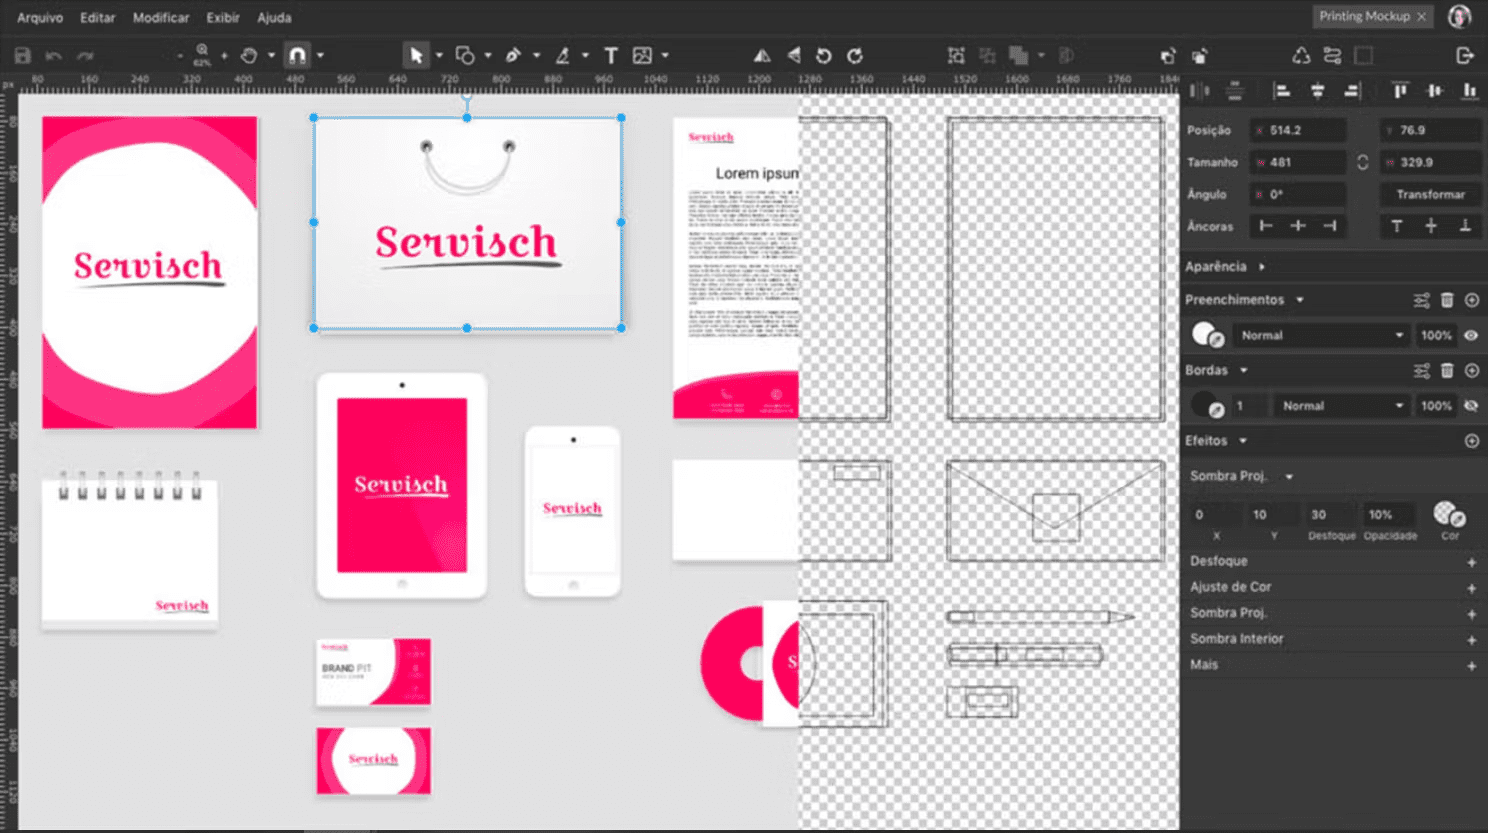Flip the selection horizontally
Image resolution: width=1488 pixels, height=833 pixels.
coord(762,55)
